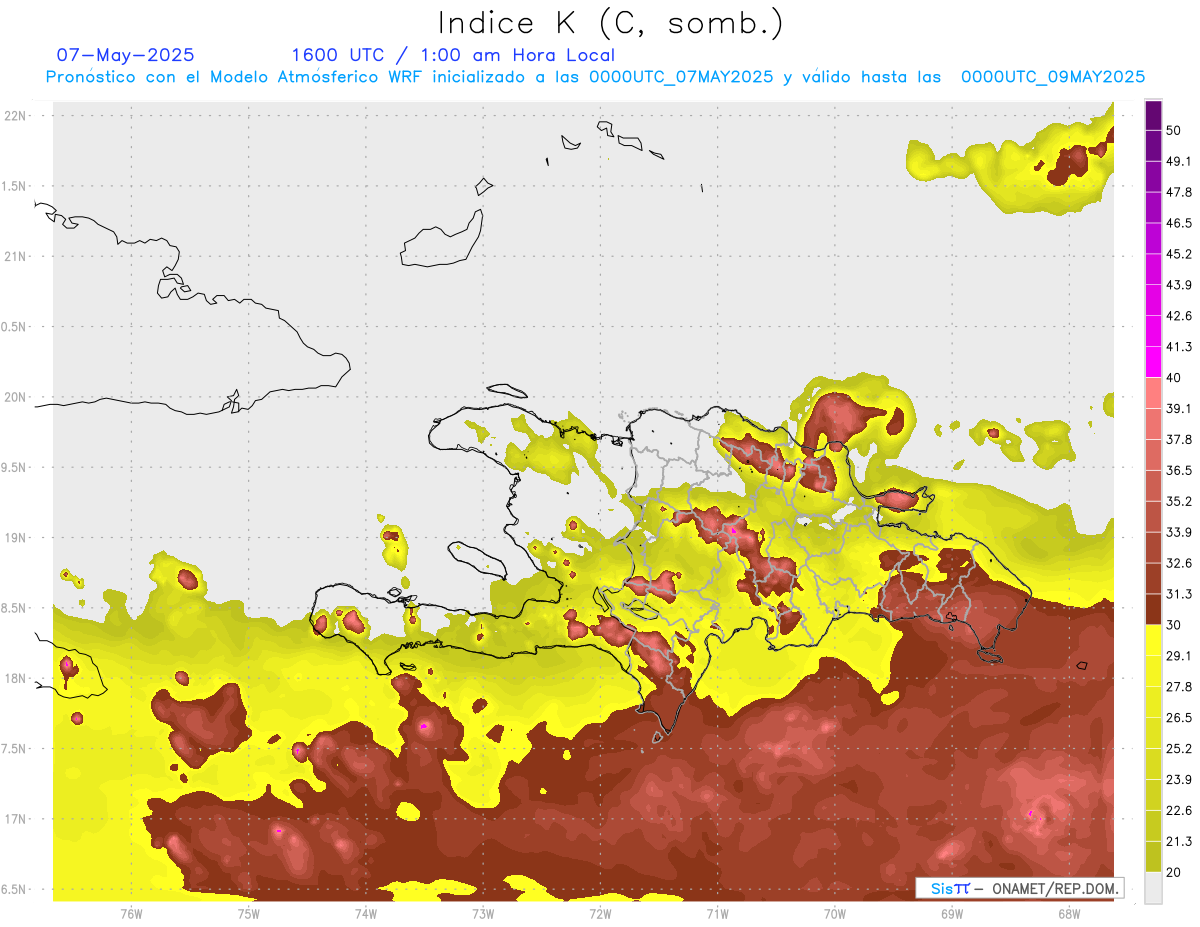Click the "21.3" colorbar value

click(1178, 841)
